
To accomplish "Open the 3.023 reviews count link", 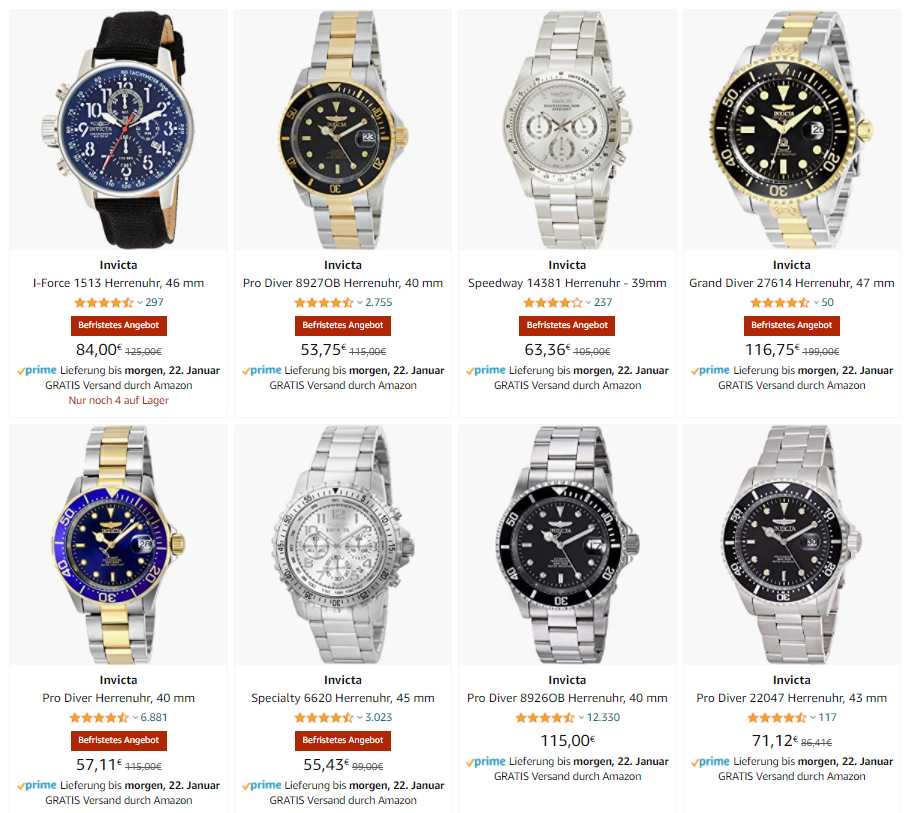I will 378,717.
